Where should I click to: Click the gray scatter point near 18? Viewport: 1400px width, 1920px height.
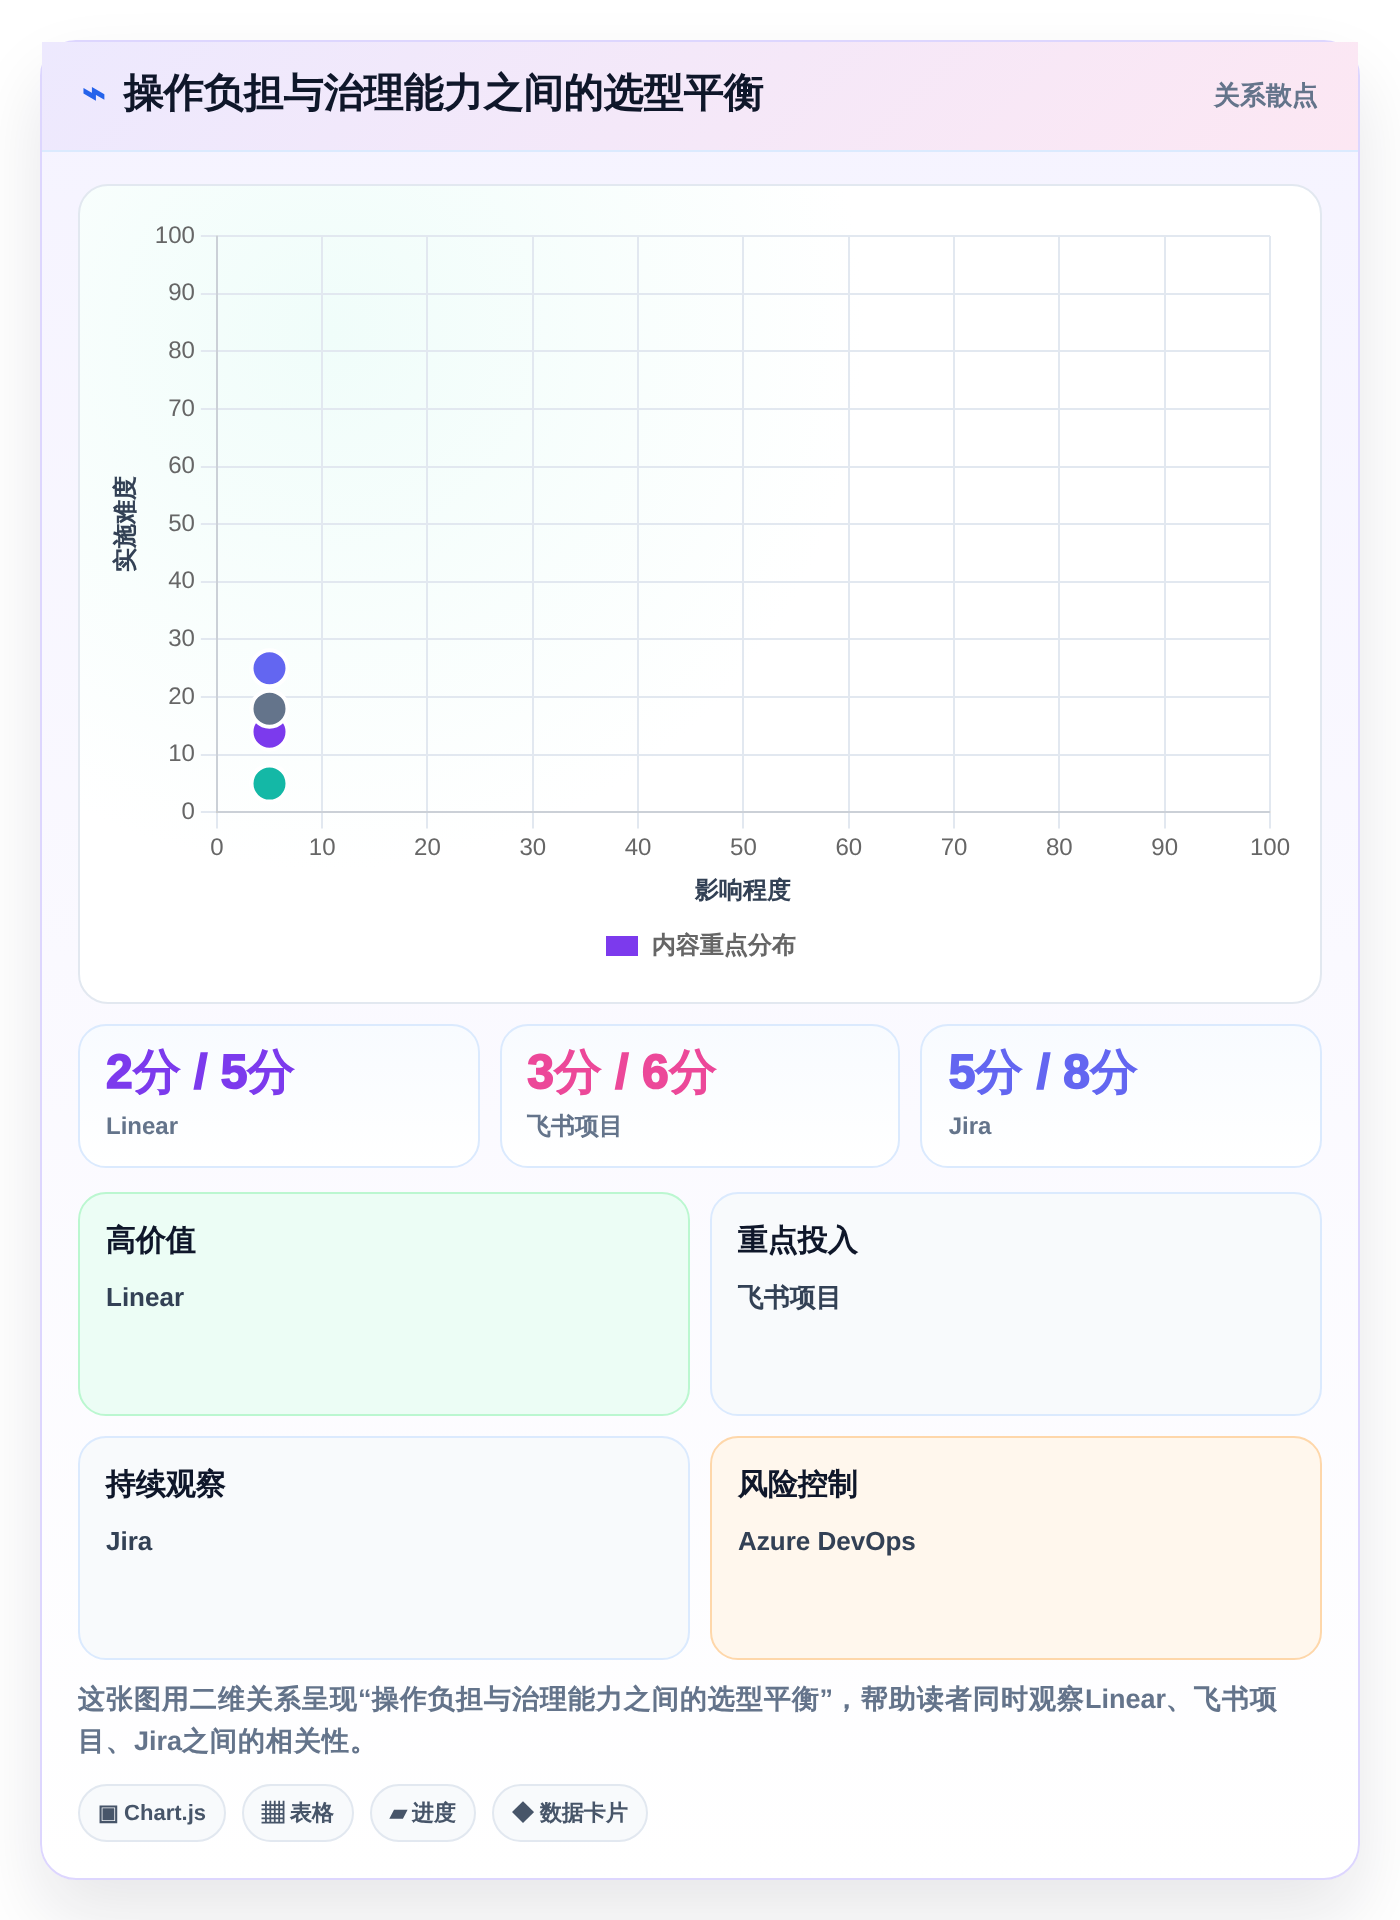coord(269,709)
